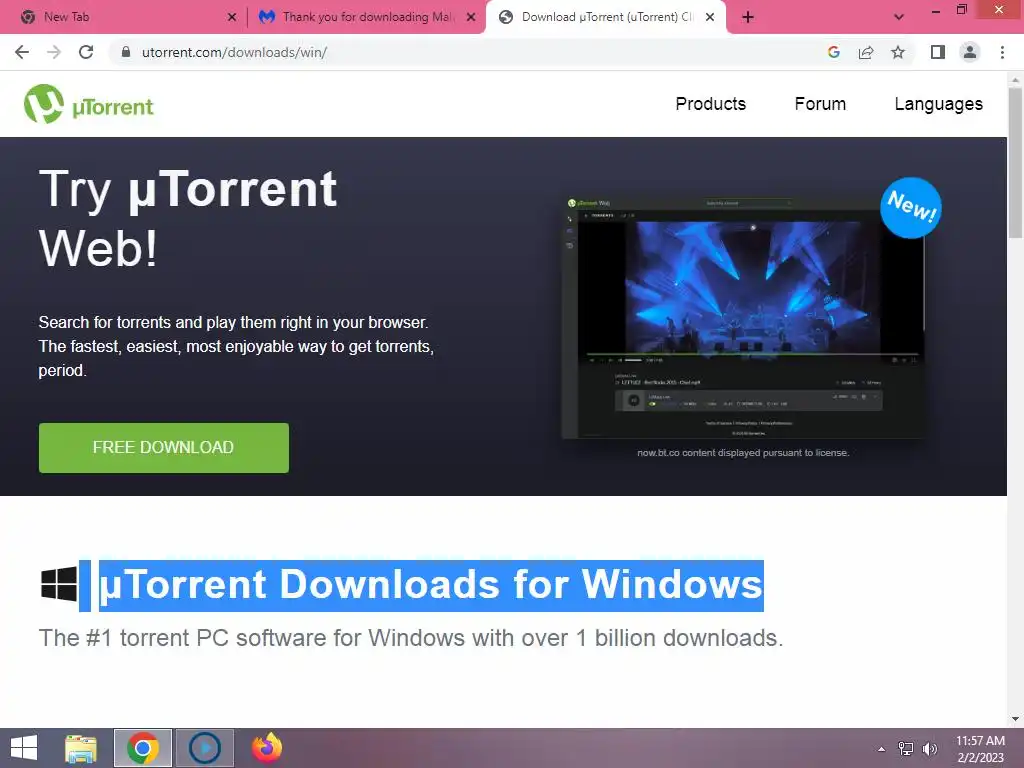The width and height of the screenshot is (1024, 768).
Task: Bookmark this page with the star
Action: coord(898,52)
